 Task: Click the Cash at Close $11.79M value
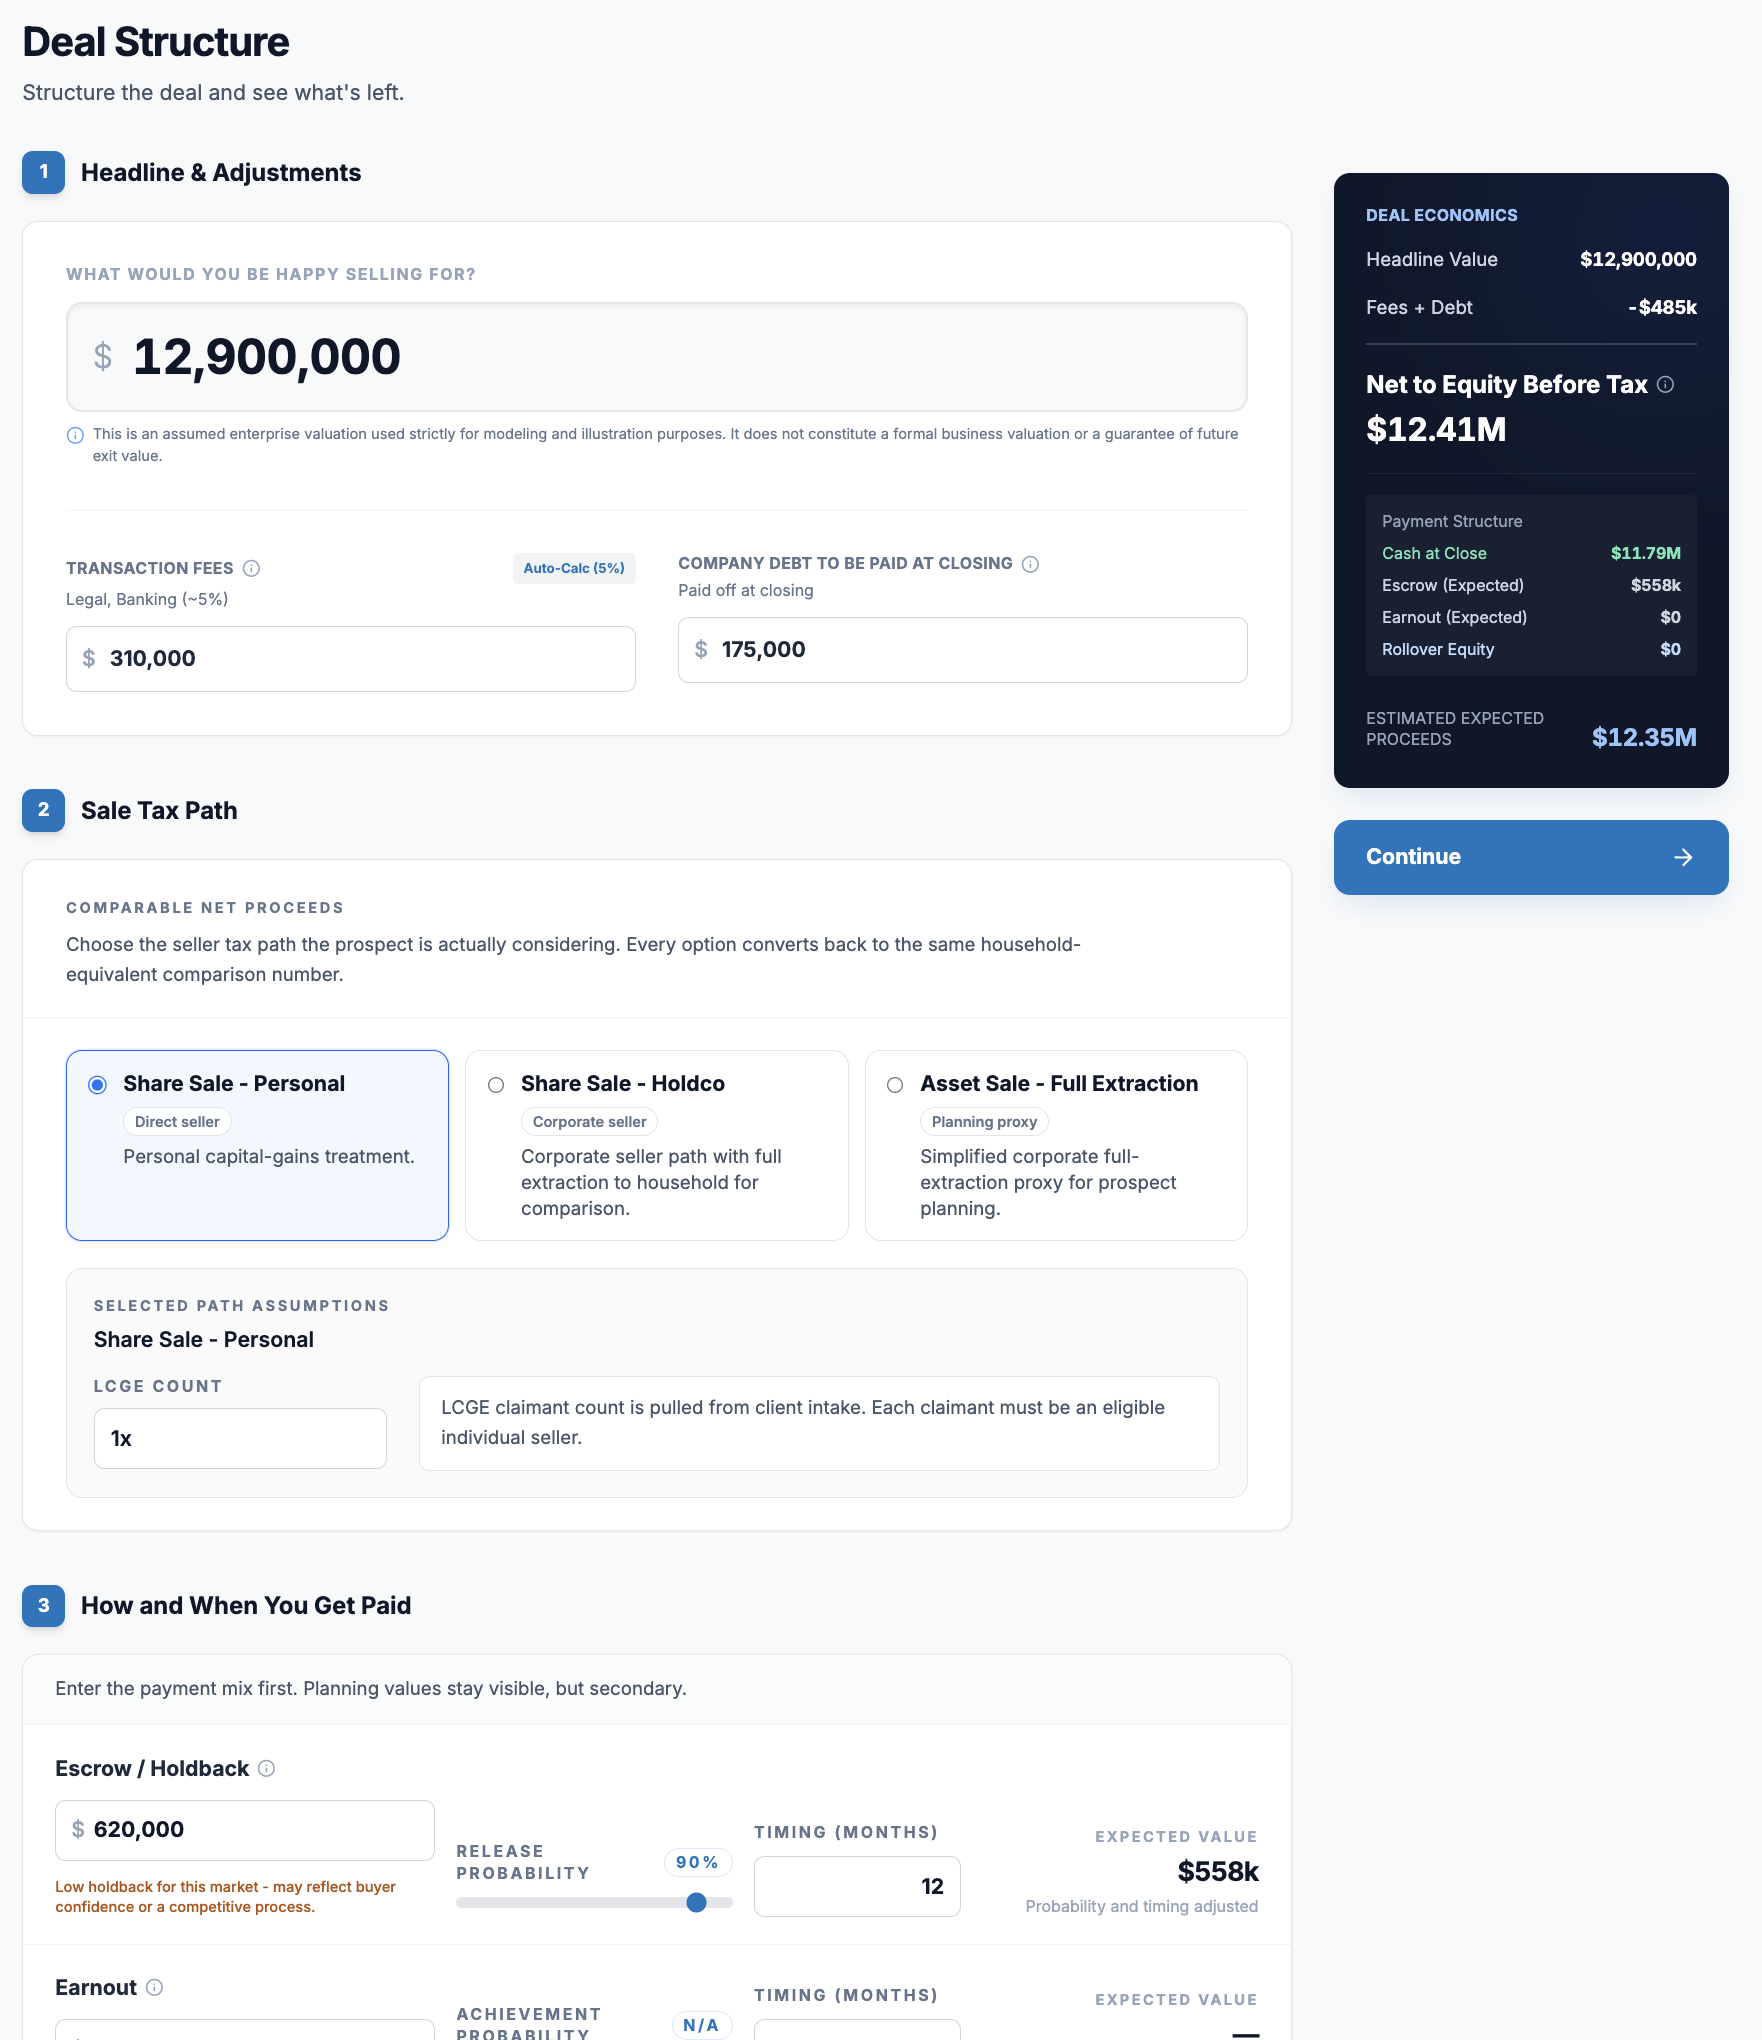(x=1646, y=553)
